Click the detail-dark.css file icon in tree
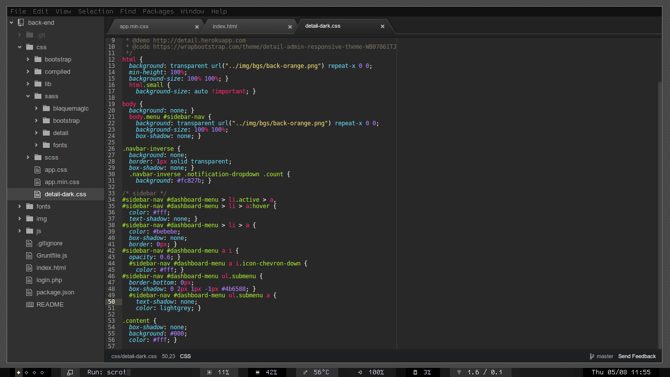Image resolution: width=670 pixels, height=377 pixels. pos(38,194)
